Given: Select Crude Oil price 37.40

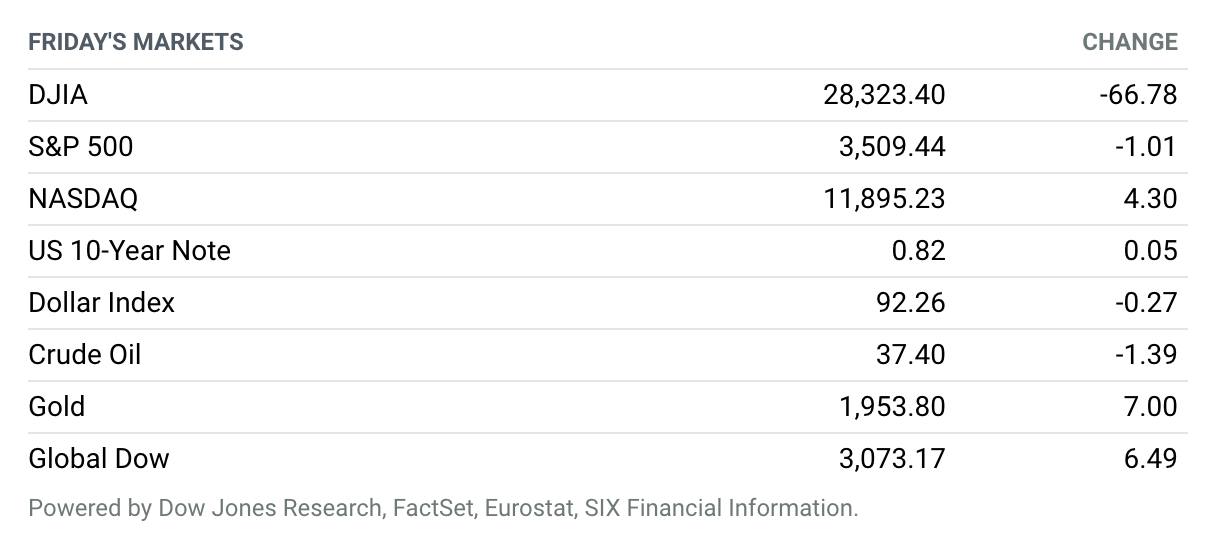Looking at the screenshot, I should coord(911,355).
